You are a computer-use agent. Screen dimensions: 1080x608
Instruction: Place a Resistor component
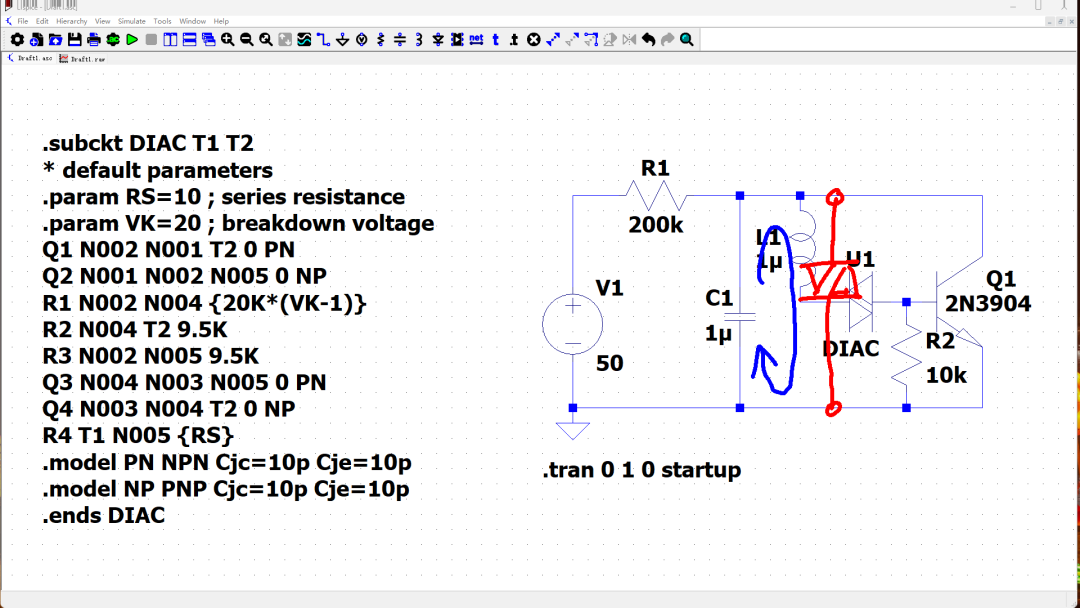(x=381, y=40)
